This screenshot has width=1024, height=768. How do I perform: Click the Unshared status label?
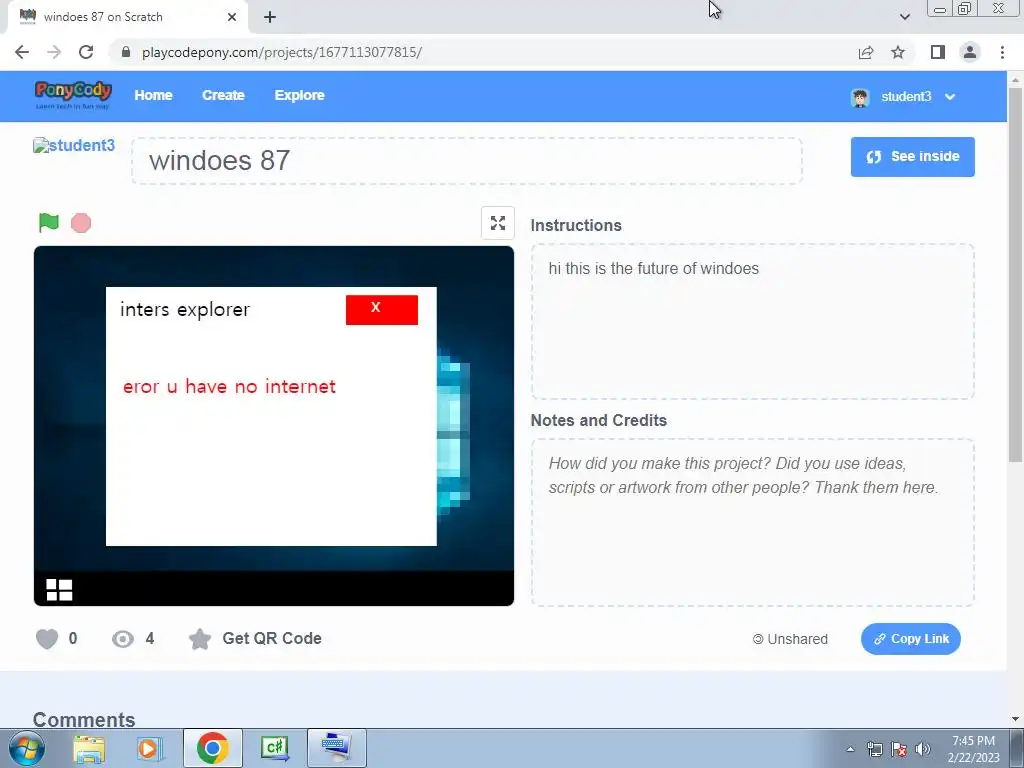[790, 639]
